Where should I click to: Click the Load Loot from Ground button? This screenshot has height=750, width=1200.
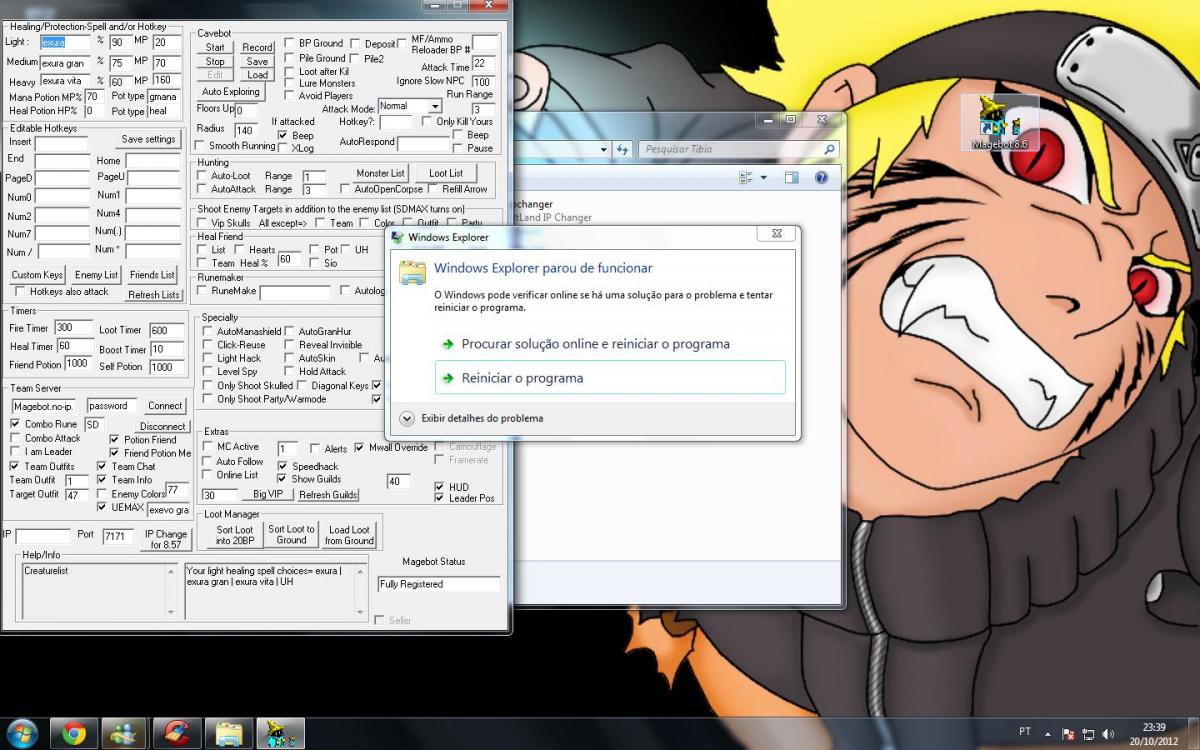(349, 534)
